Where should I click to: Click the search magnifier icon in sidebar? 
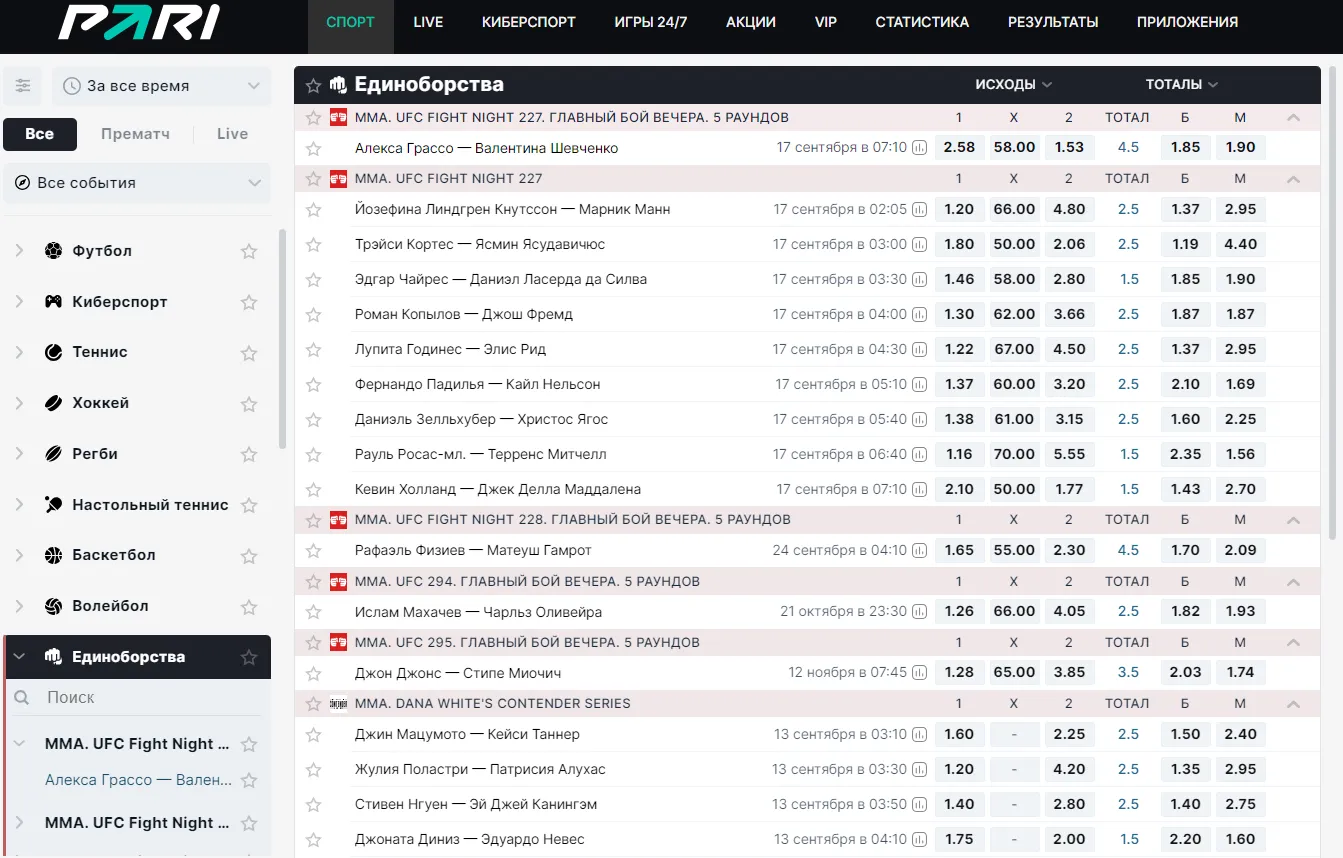pyautogui.click(x=22, y=698)
